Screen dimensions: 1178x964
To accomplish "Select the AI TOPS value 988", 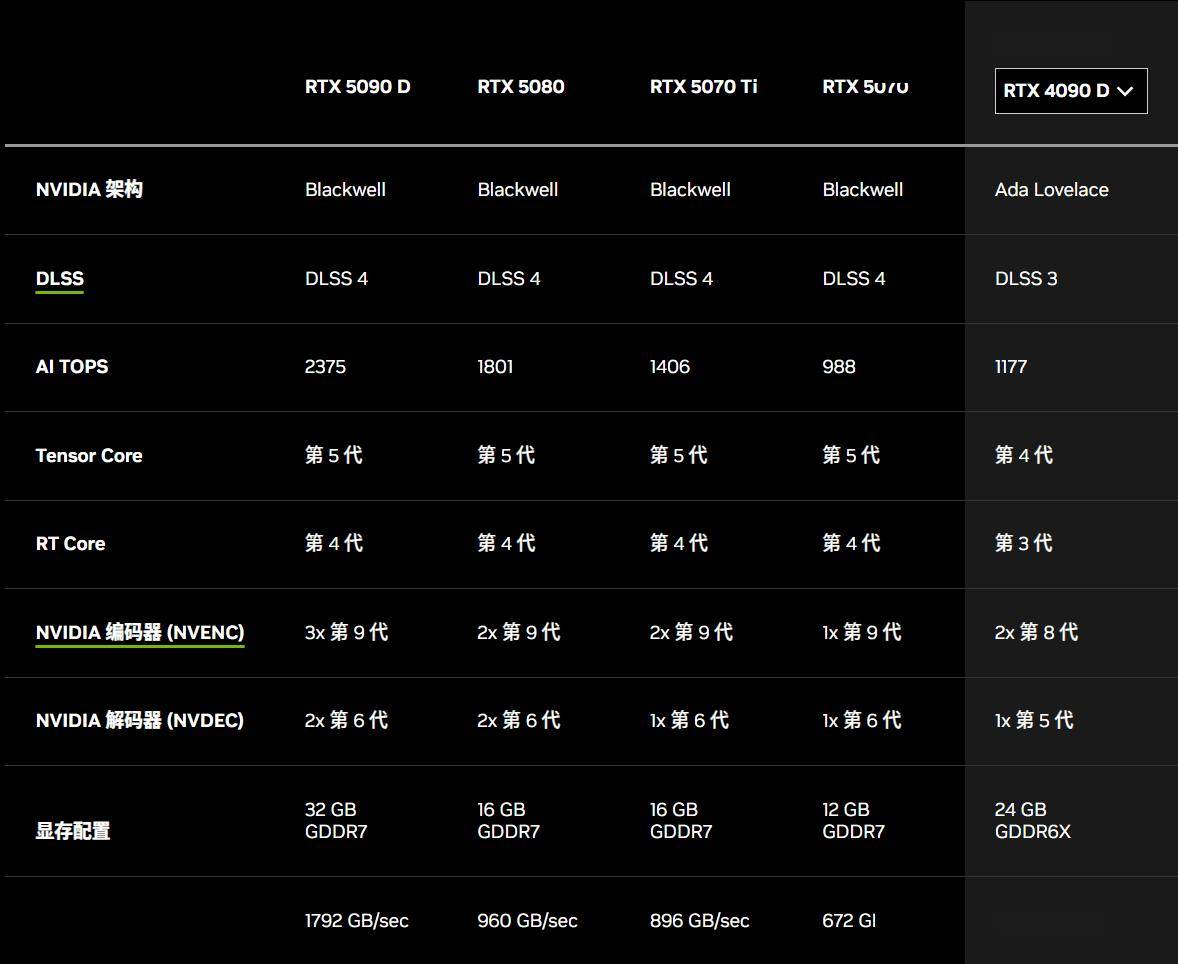I will pos(838,367).
